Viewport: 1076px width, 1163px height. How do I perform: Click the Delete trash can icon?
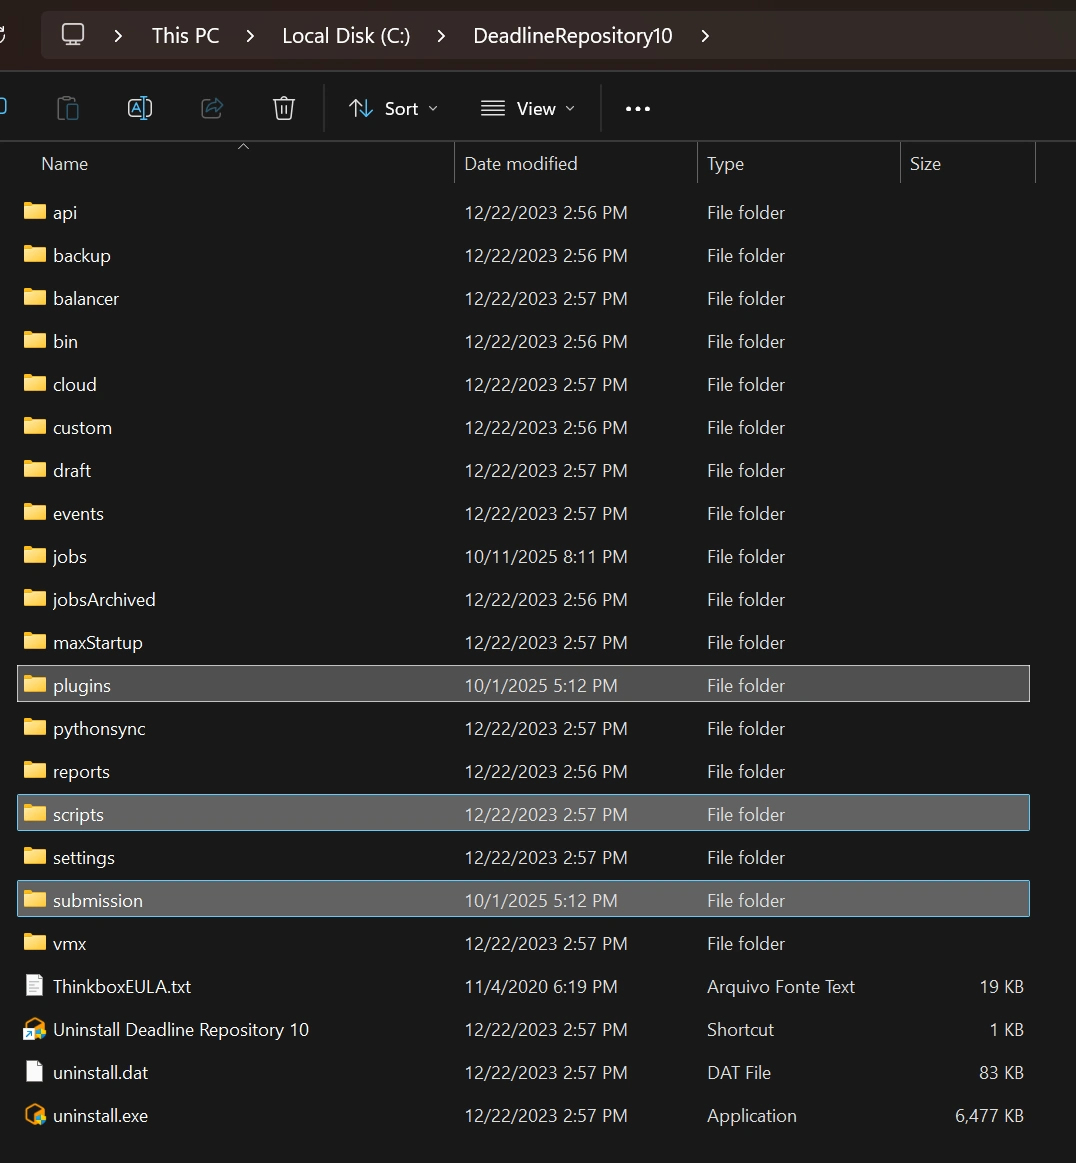point(284,108)
